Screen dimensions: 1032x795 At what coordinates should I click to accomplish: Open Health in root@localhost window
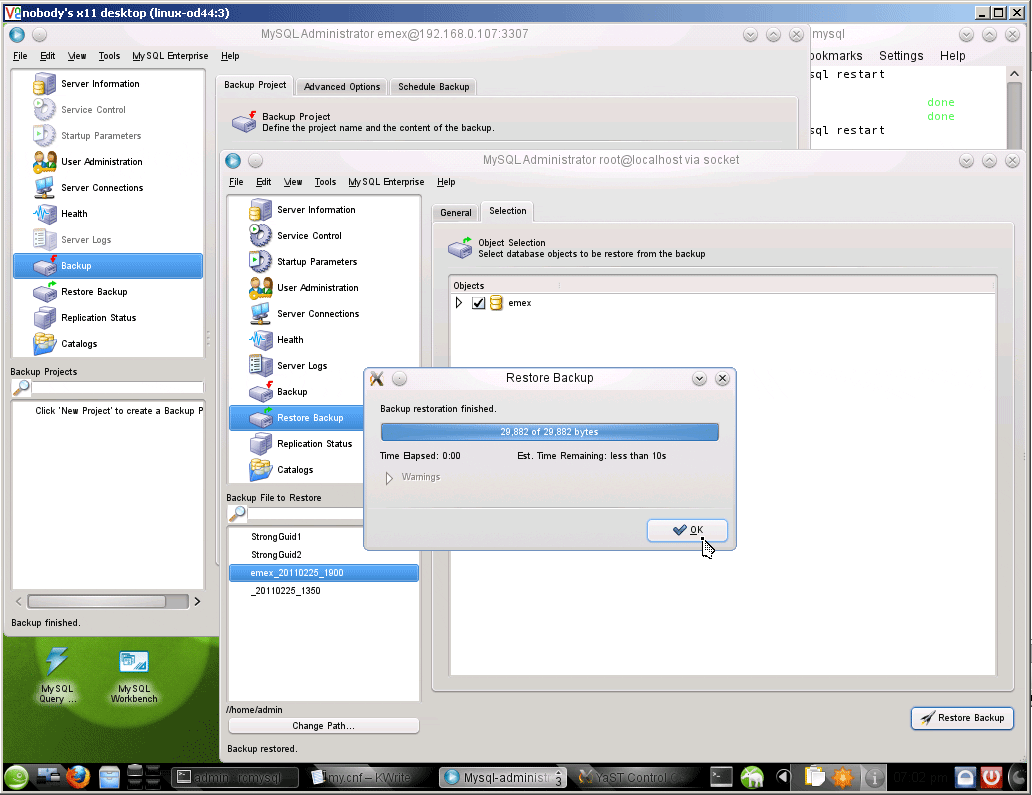(324, 340)
